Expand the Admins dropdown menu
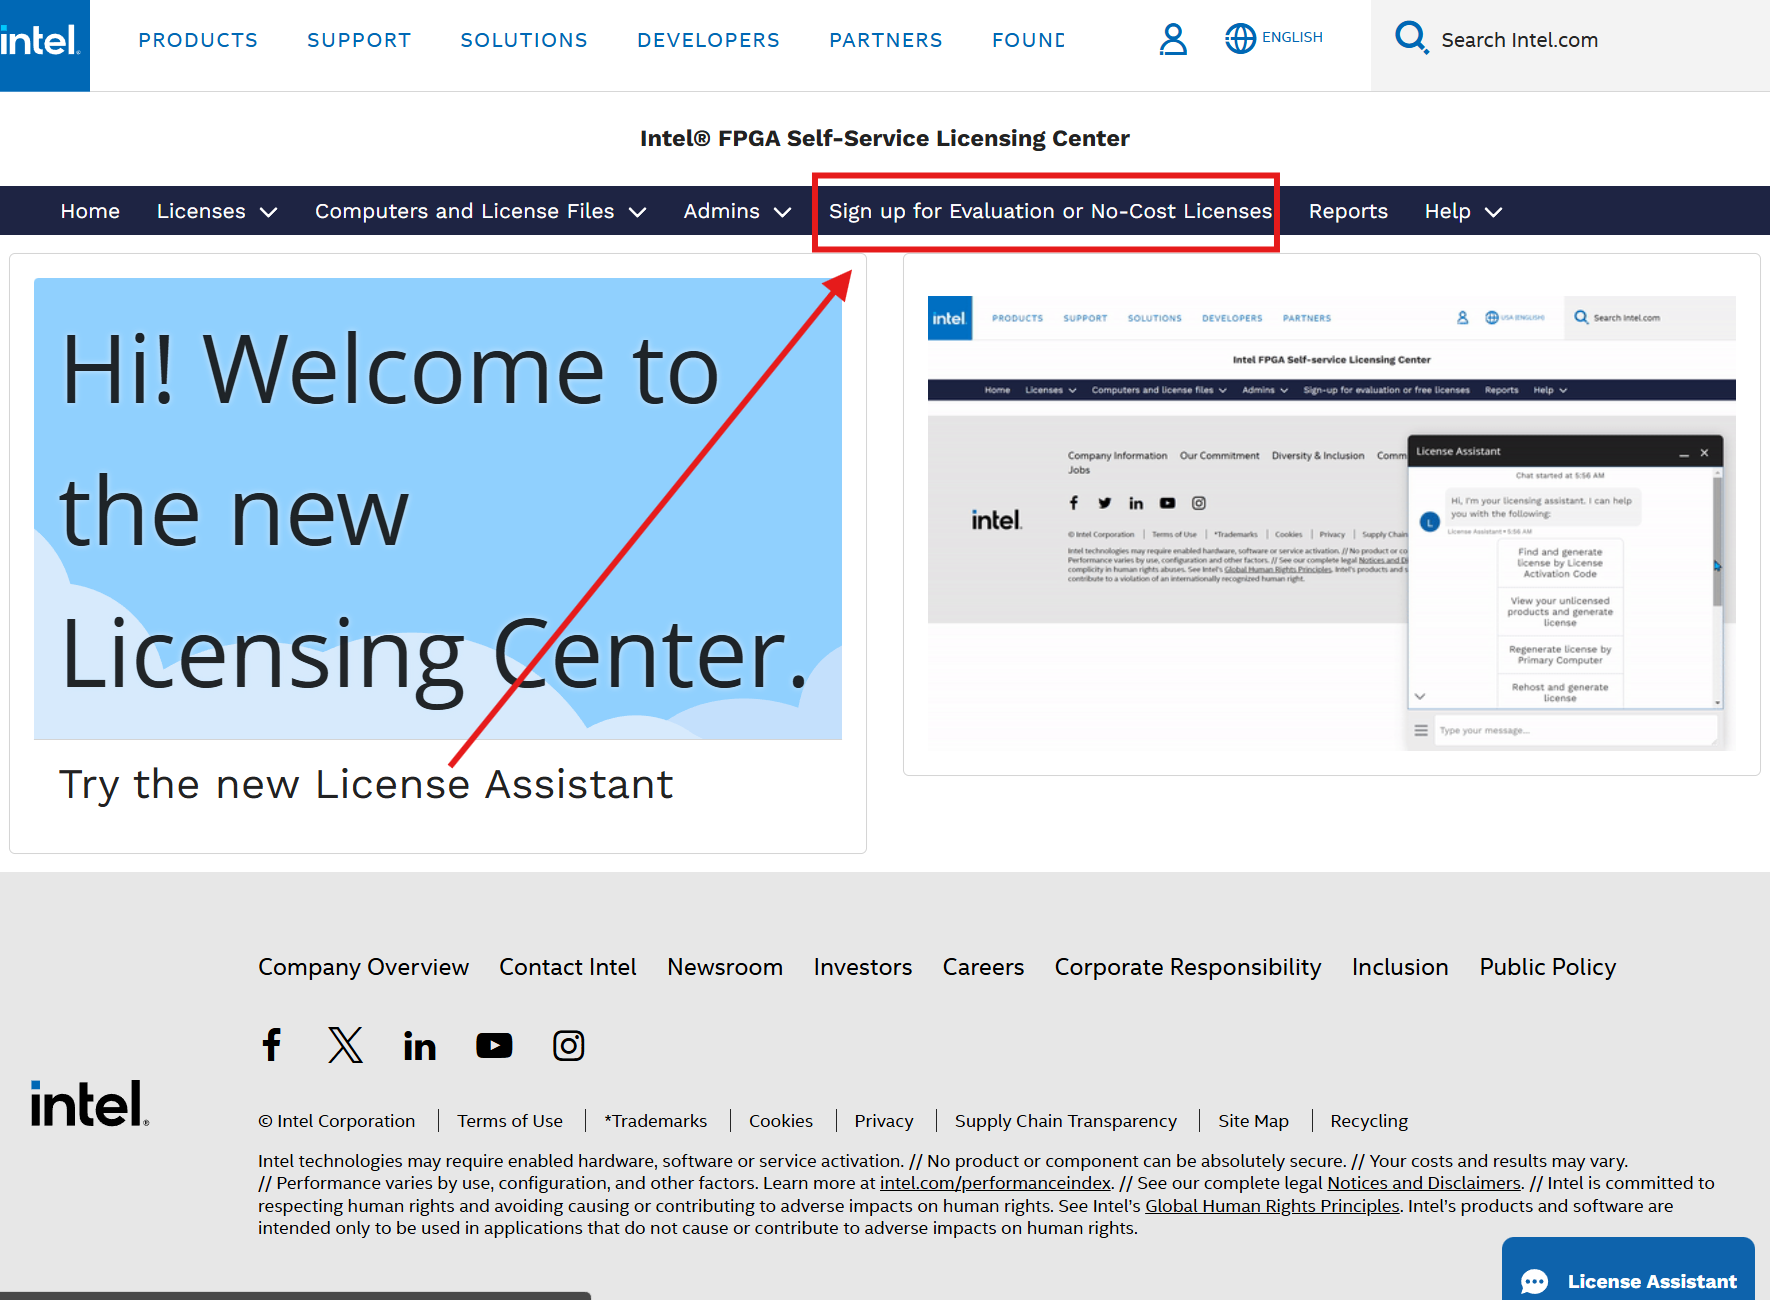Screen dimensions: 1770x1300 tap(737, 211)
